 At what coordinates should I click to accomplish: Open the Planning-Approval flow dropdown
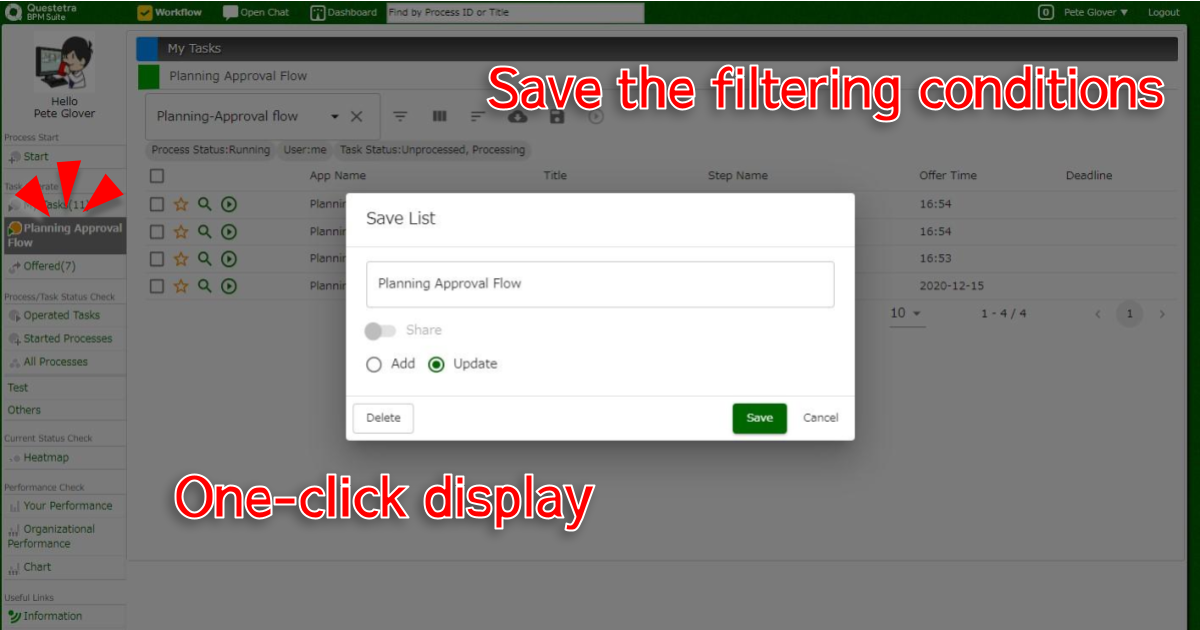(335, 117)
